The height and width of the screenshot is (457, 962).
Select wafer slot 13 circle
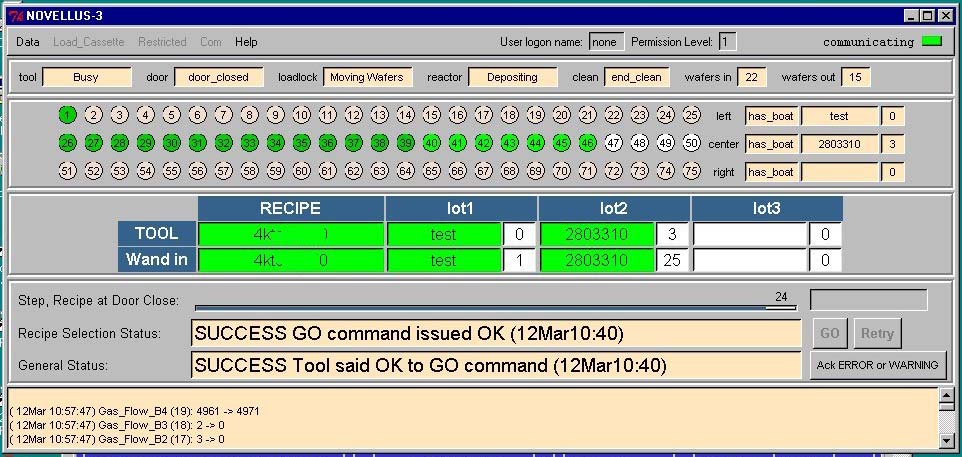(x=379, y=115)
